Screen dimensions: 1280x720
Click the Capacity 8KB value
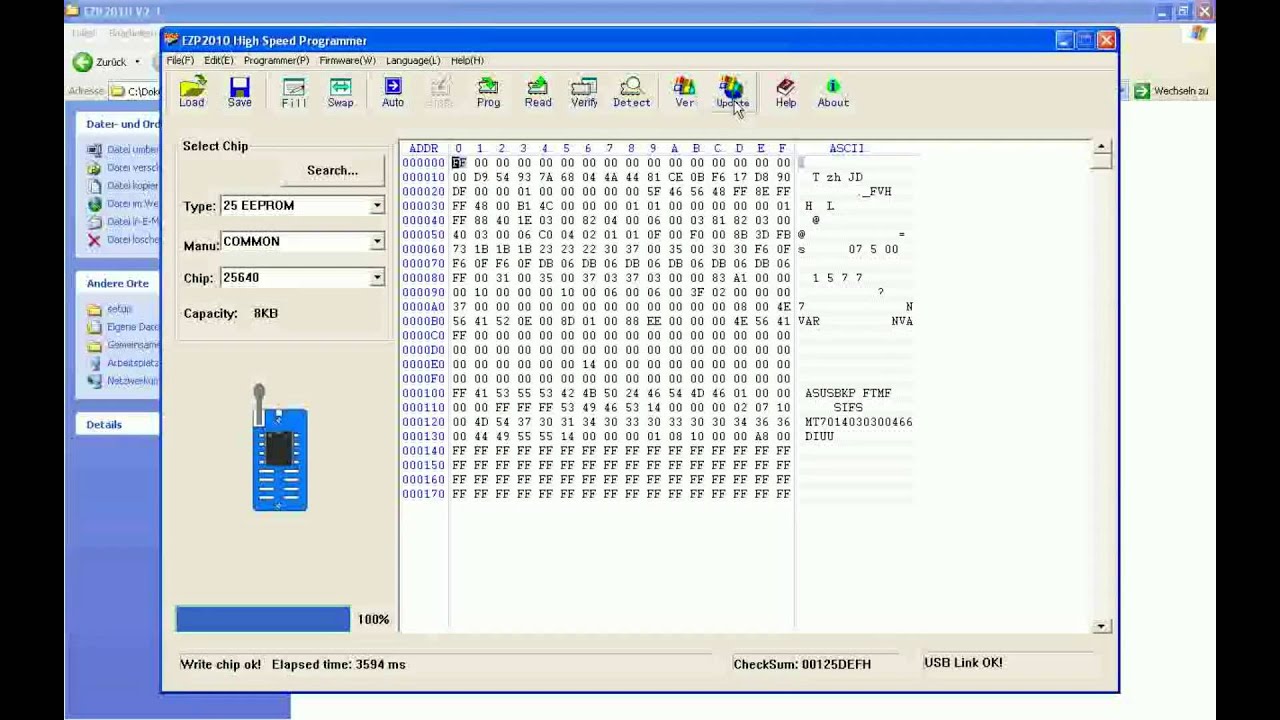click(265, 313)
